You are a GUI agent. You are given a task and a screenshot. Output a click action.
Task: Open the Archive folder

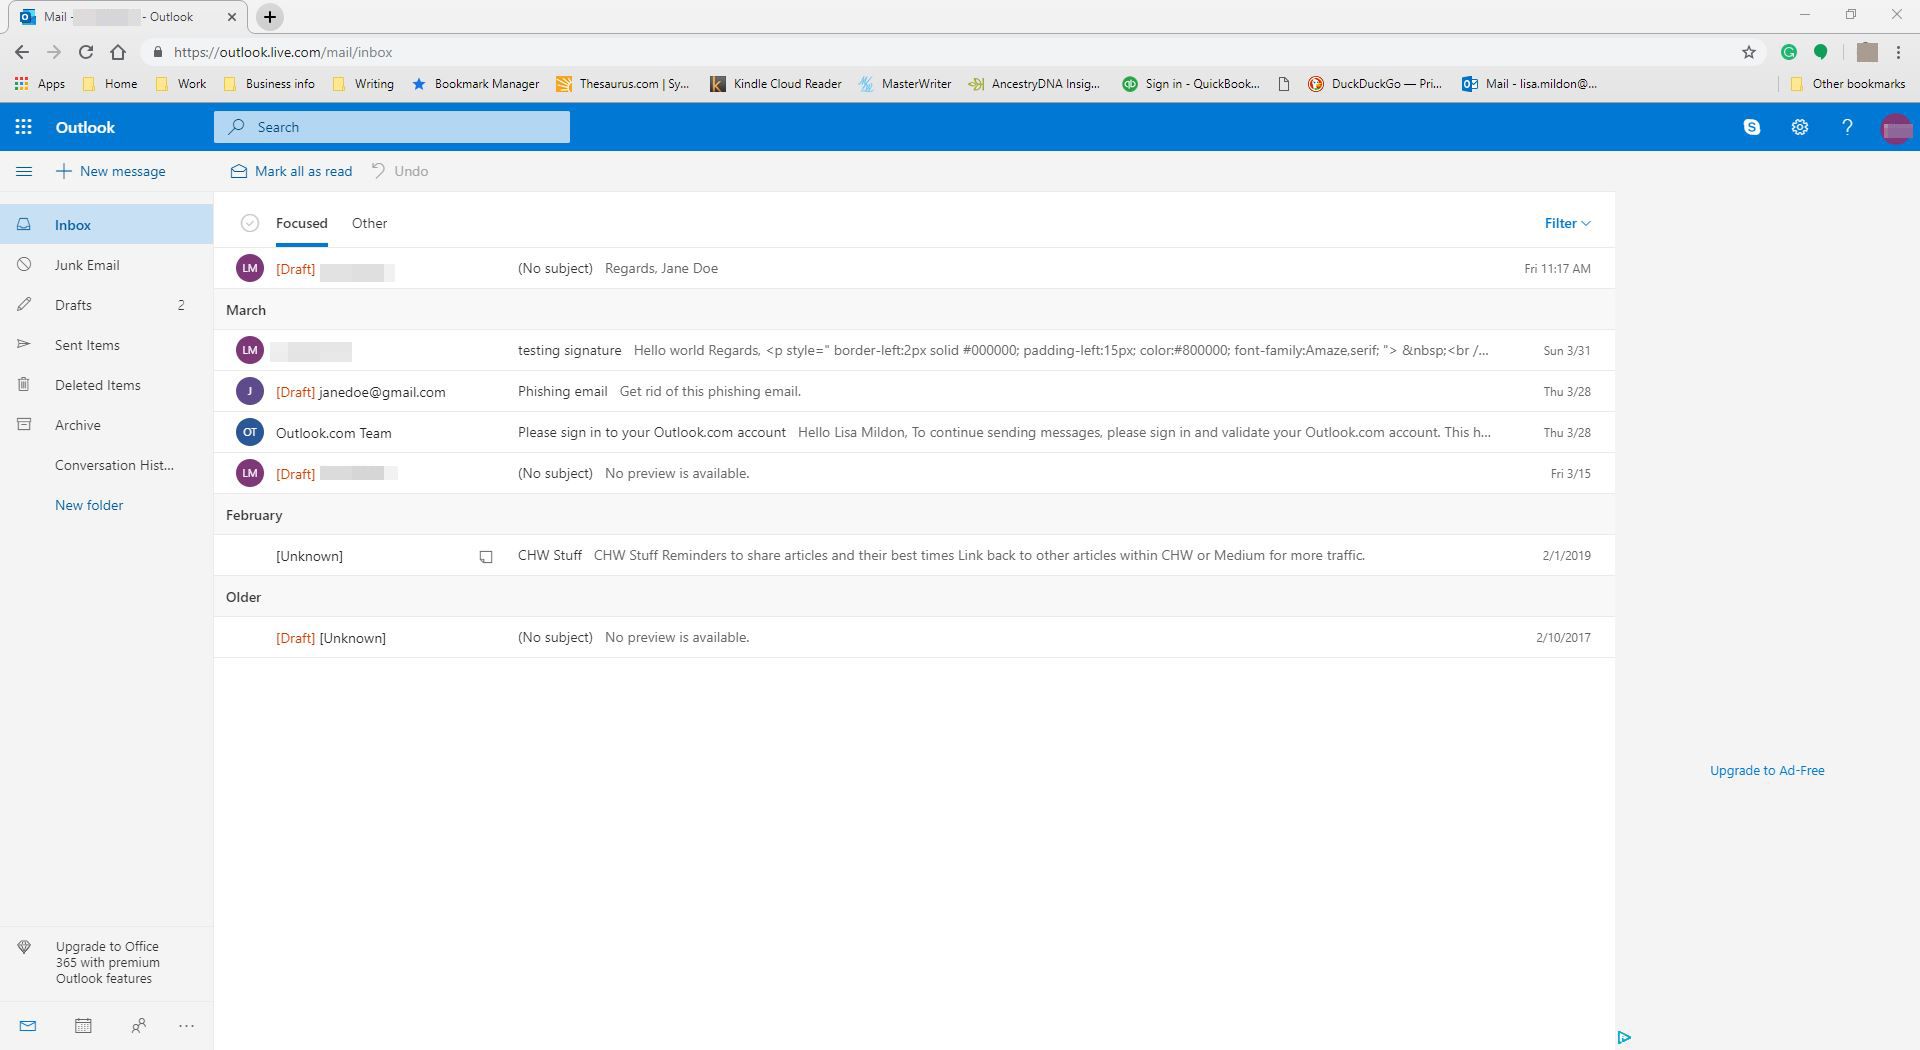106,425
